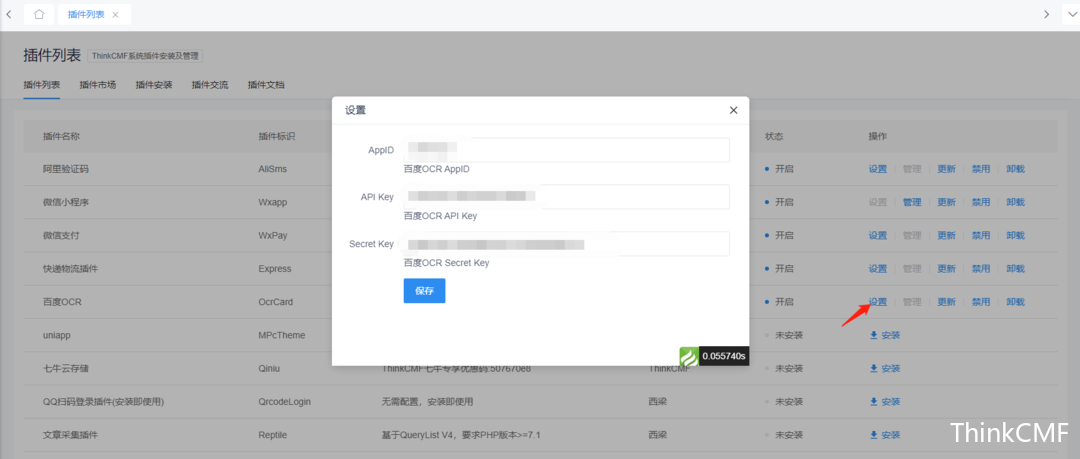Image resolution: width=1080 pixels, height=459 pixels.
Task: Select the 插件列表 top page tab
Action: tap(86, 14)
